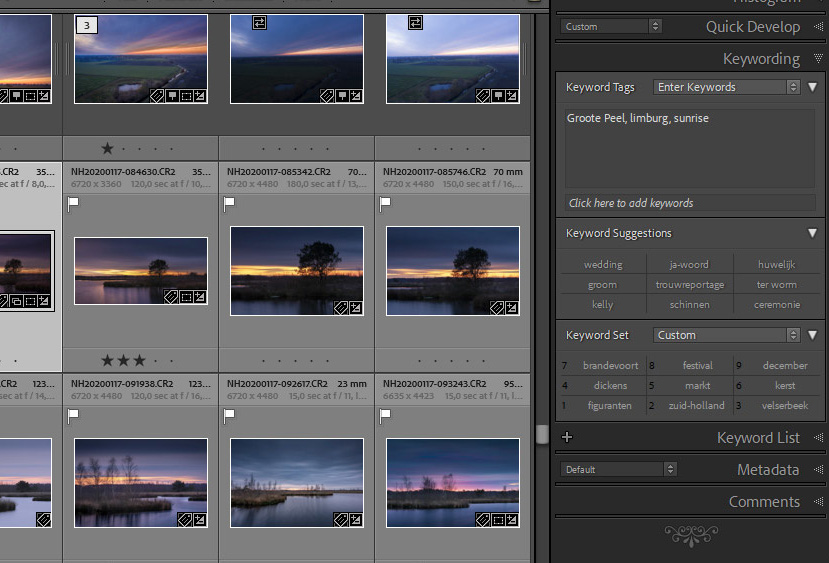
Task: Click the third rating star of NH20200117-084630.CR2
Action: 139,361
